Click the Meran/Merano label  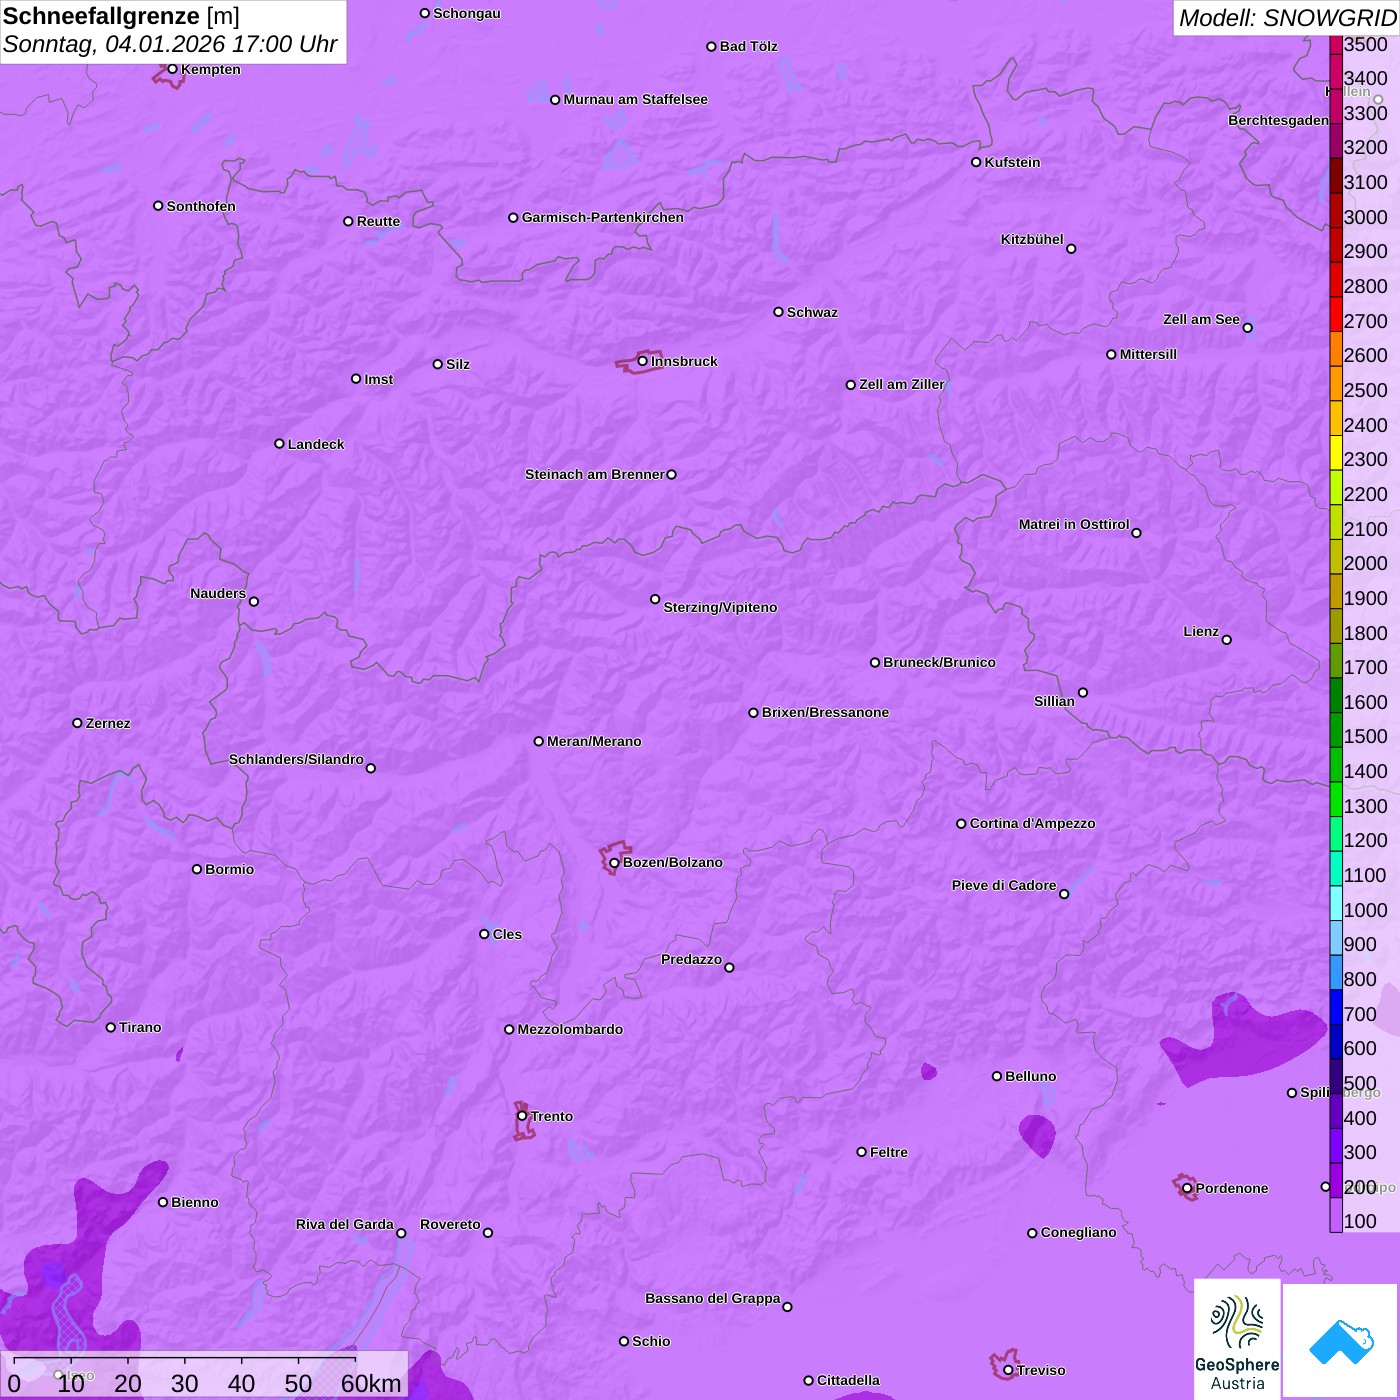coord(594,741)
